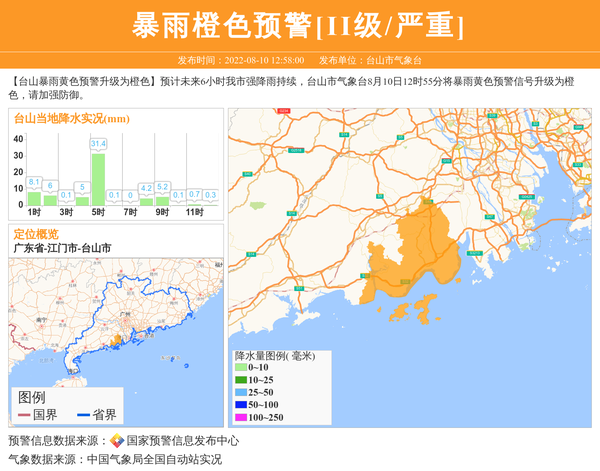
Task: Click the 0~10 light green legend swatch
Action: (x=240, y=367)
